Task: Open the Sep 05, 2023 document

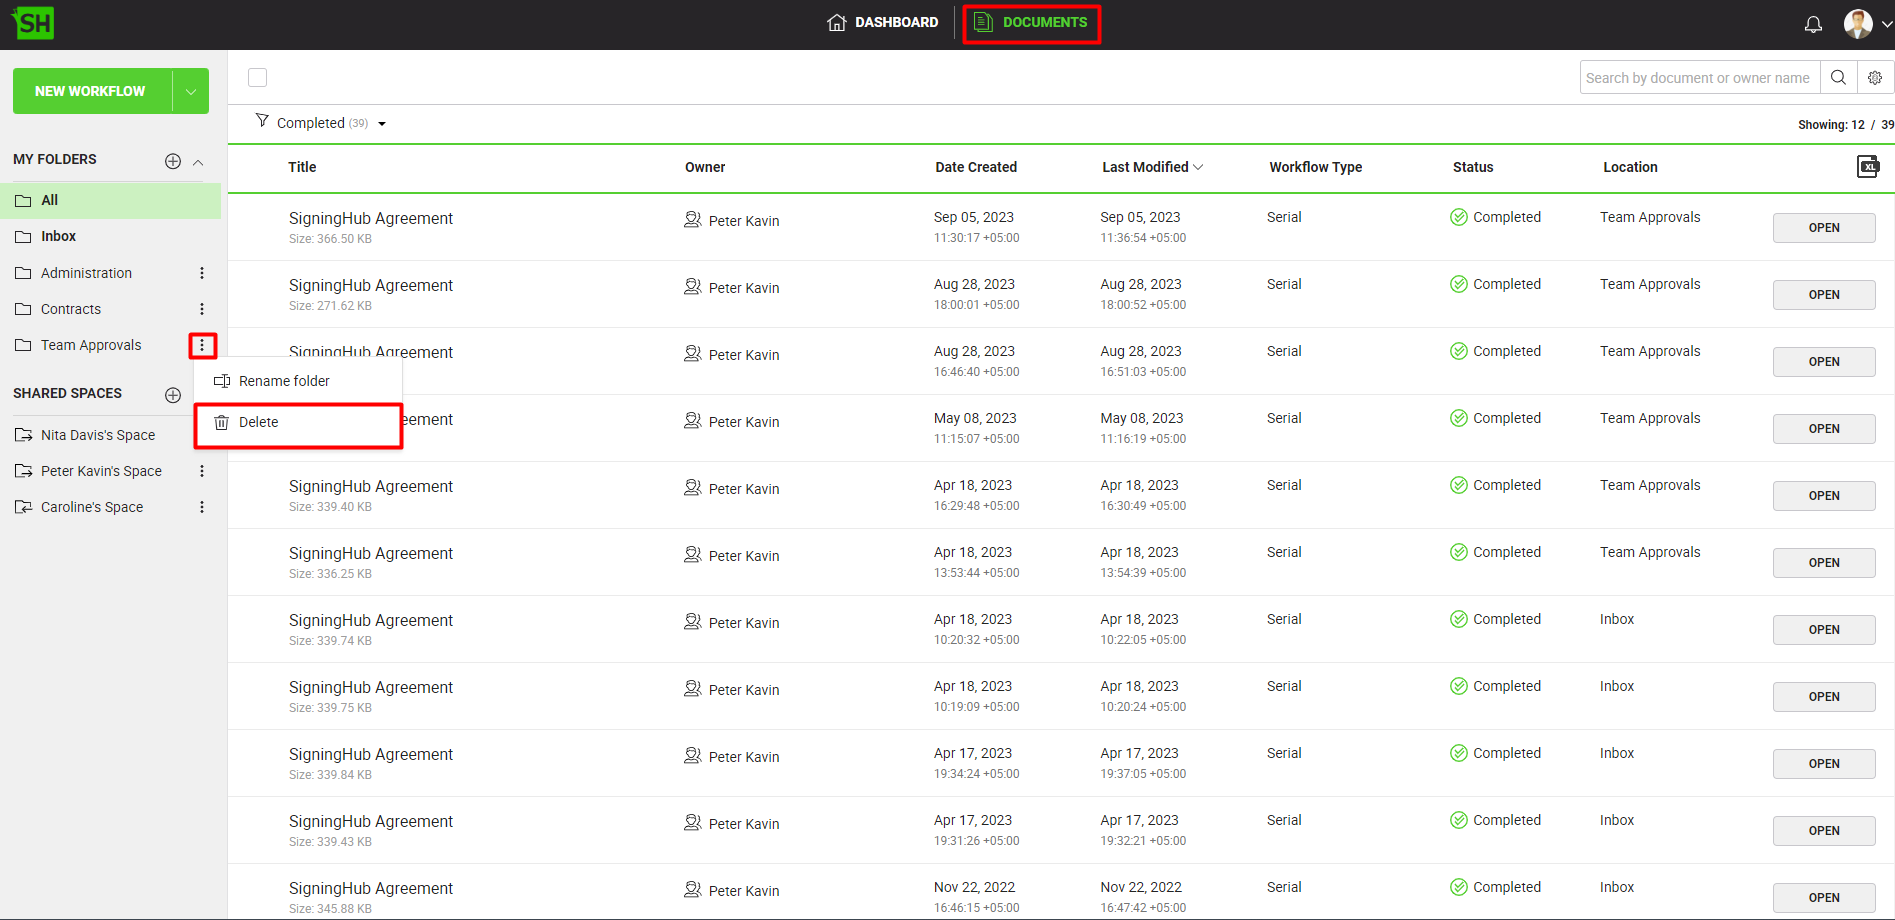Action: [1823, 228]
